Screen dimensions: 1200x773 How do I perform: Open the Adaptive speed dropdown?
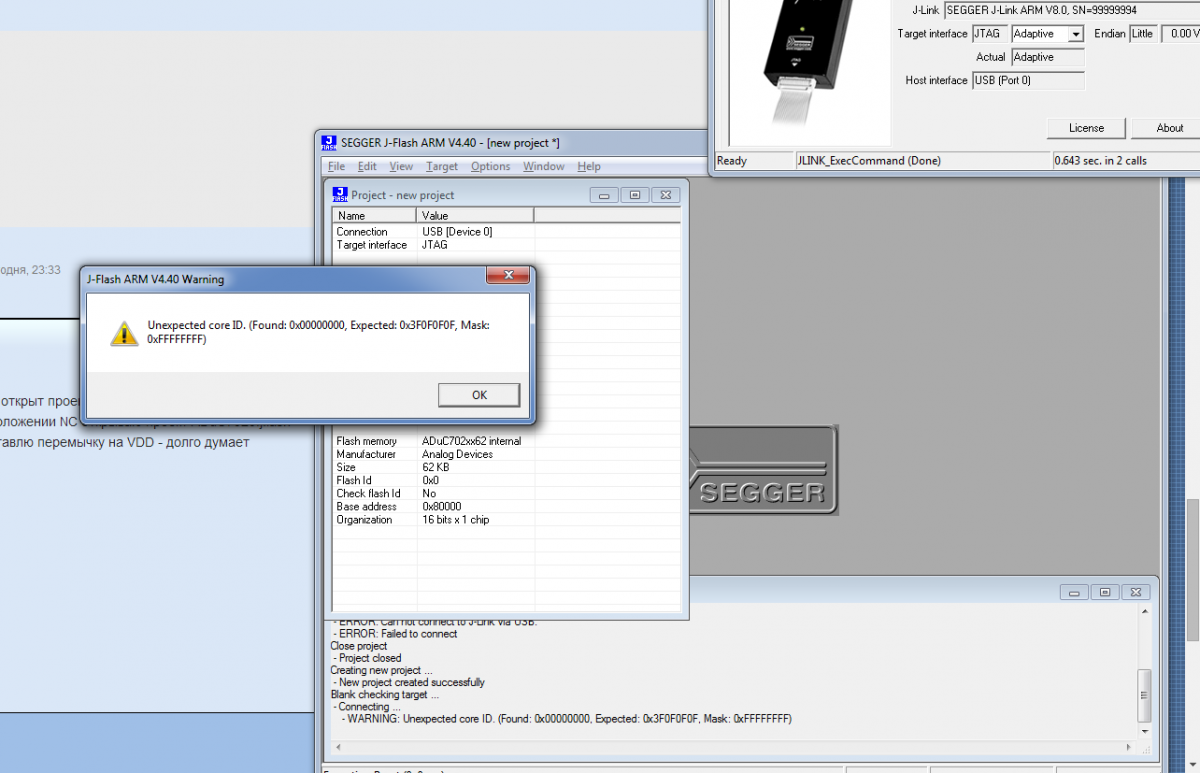(1075, 34)
